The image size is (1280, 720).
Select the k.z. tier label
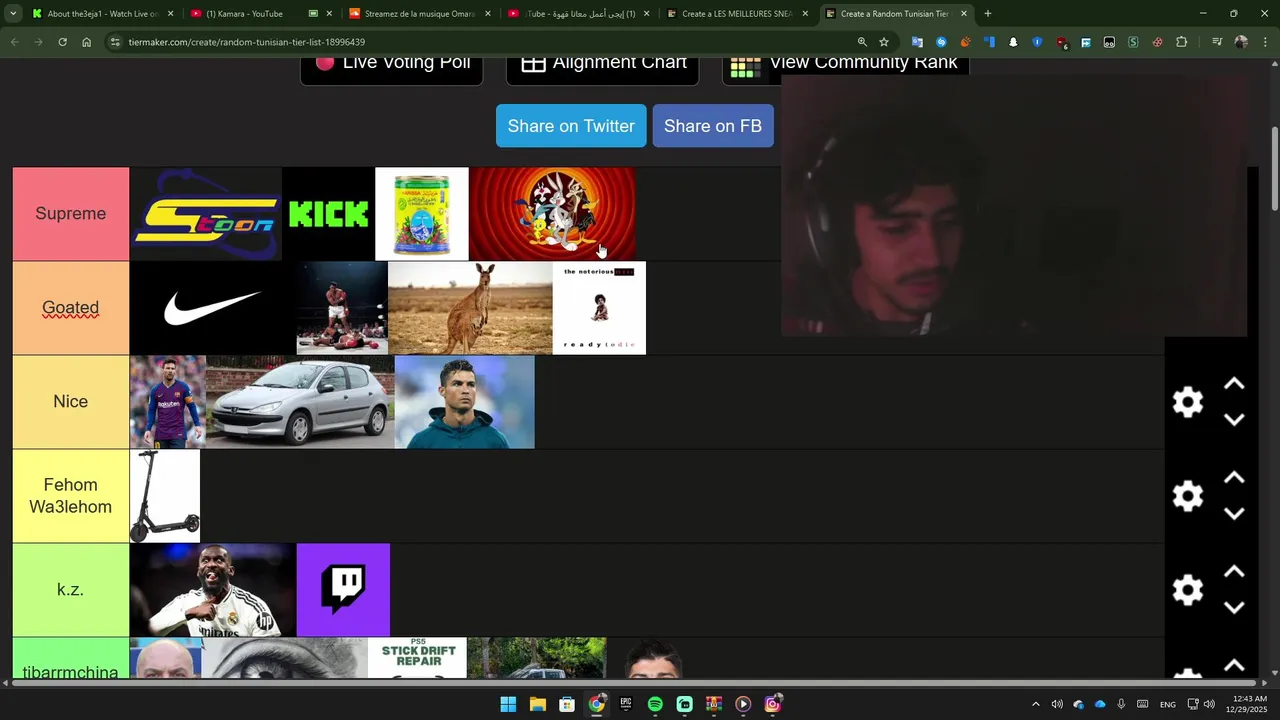[71, 590]
